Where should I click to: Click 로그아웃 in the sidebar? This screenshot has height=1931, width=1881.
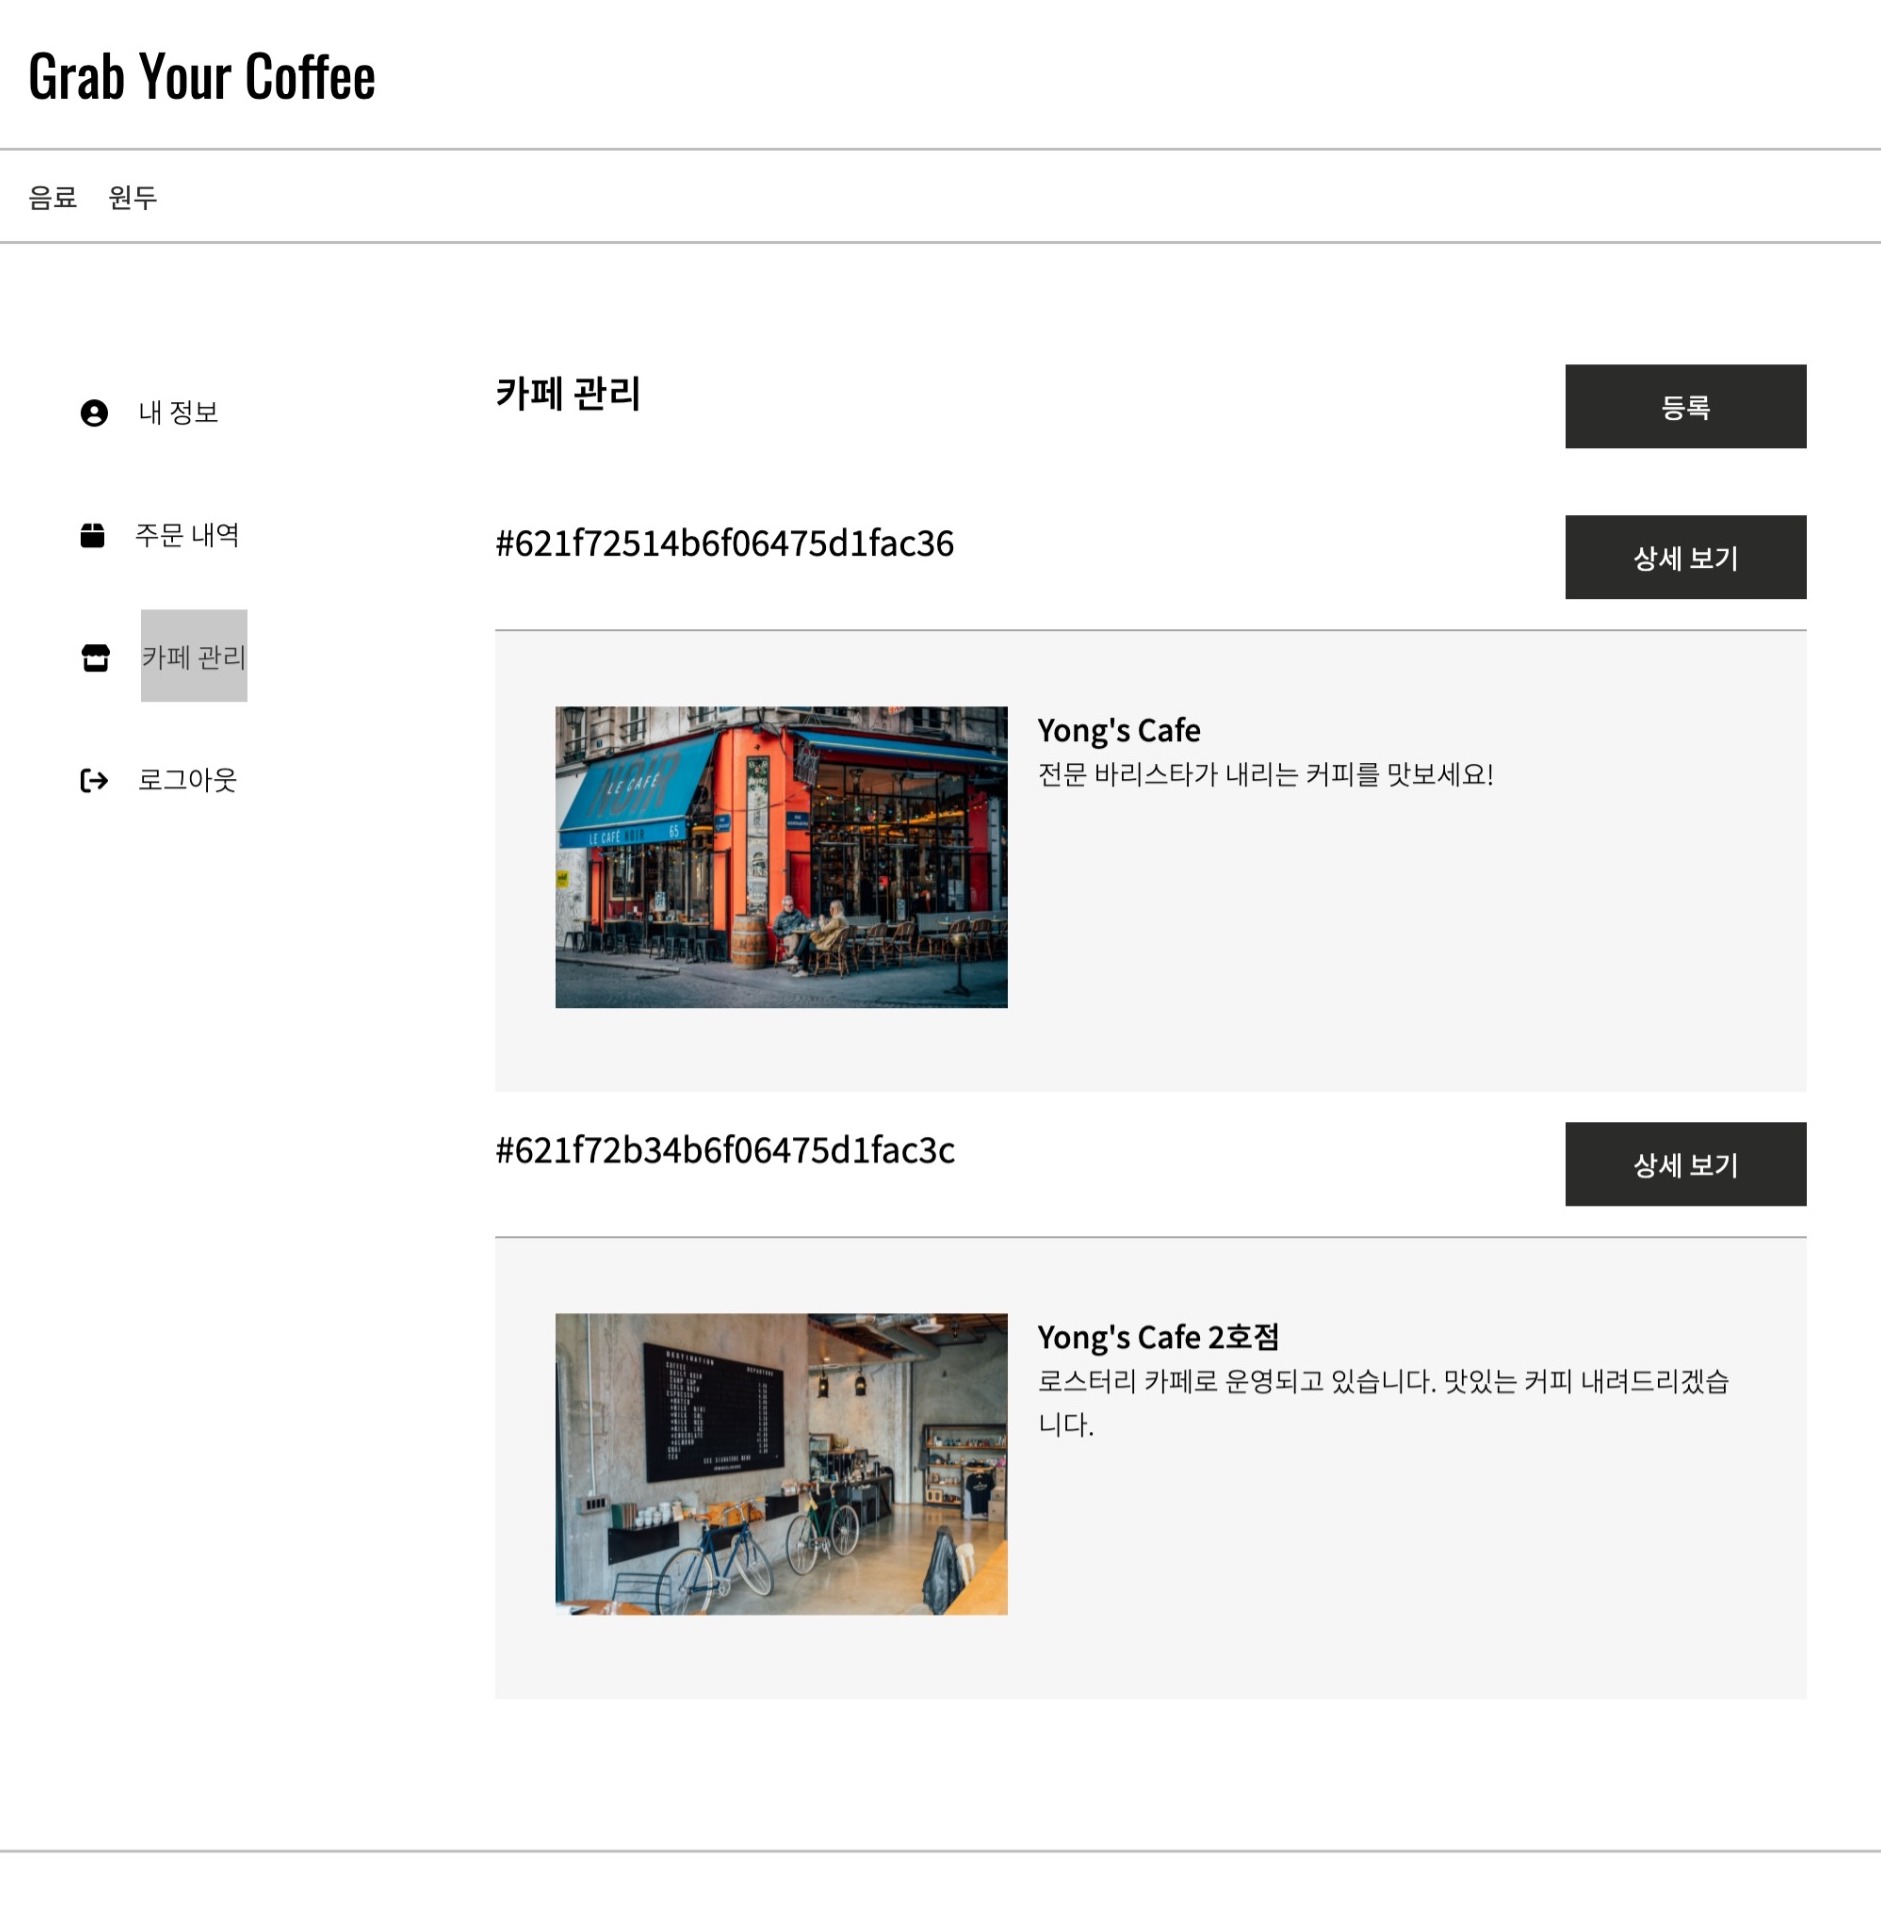(x=187, y=780)
